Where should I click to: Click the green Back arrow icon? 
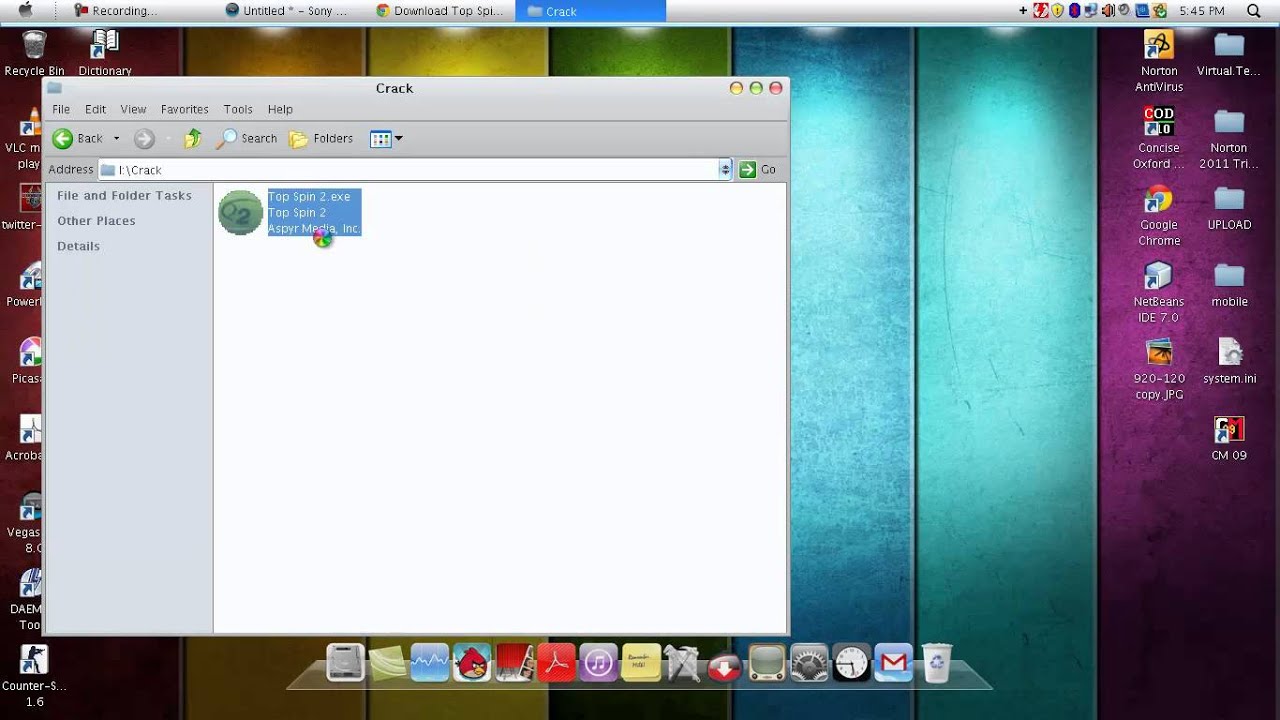pyautogui.click(x=63, y=139)
